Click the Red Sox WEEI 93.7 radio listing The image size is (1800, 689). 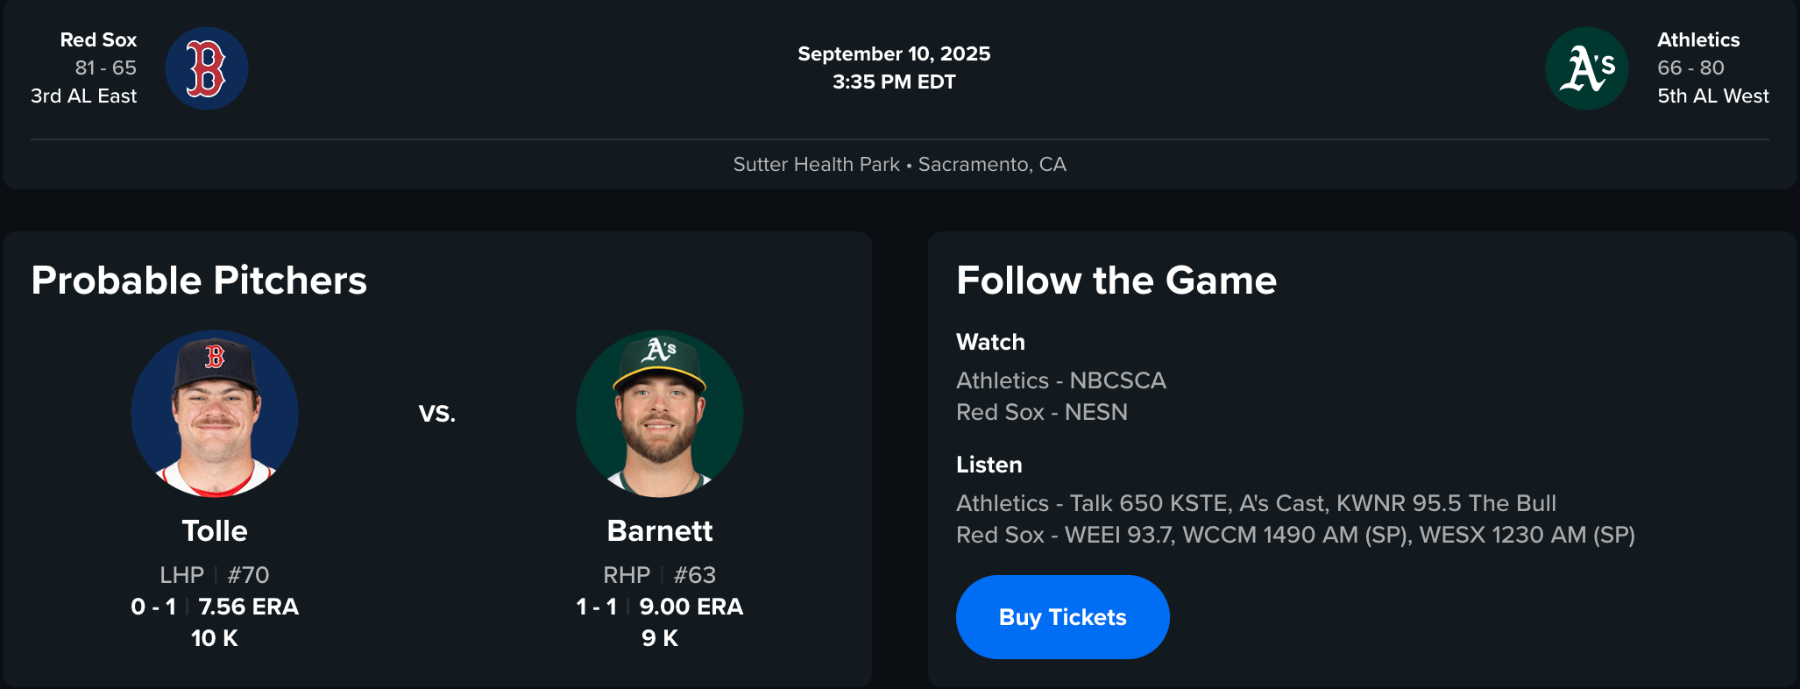tap(1295, 535)
